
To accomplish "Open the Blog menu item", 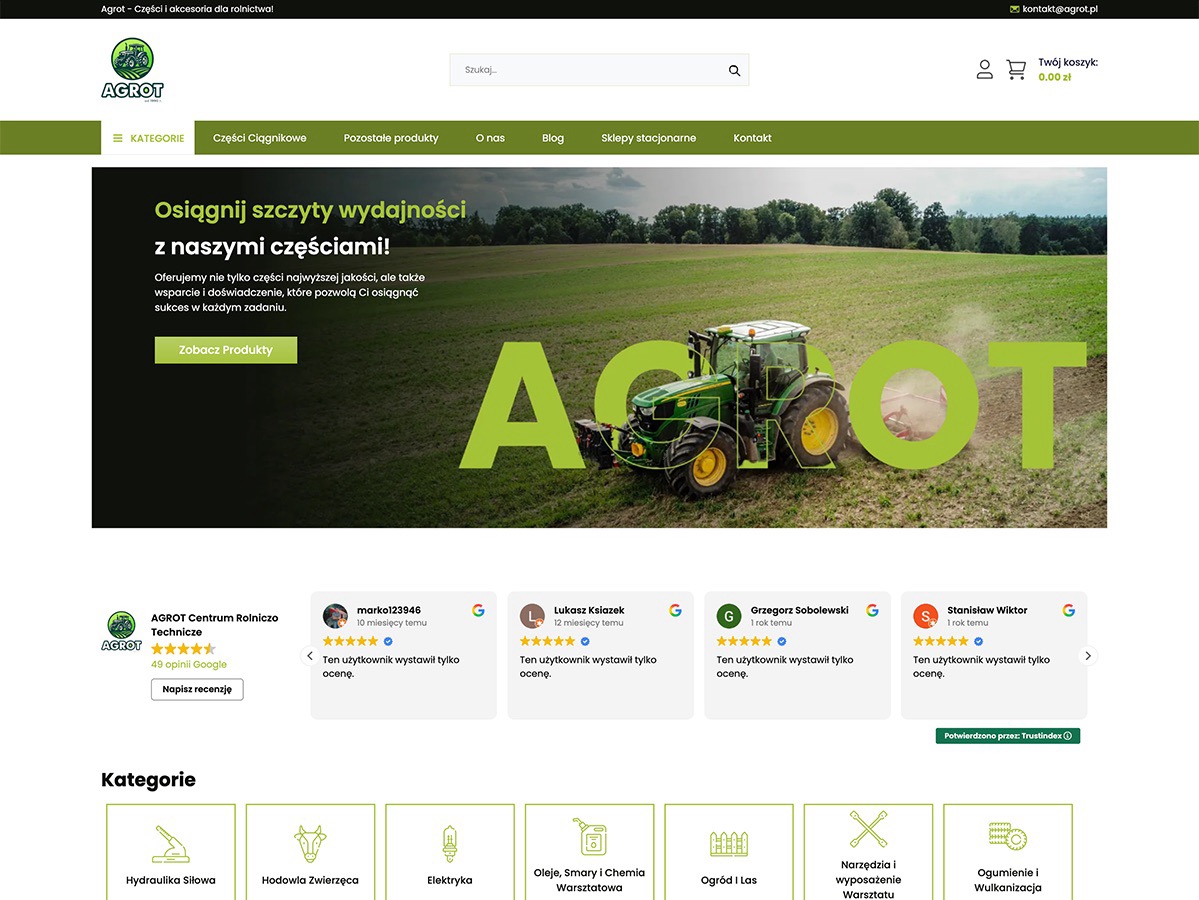I will click(553, 138).
